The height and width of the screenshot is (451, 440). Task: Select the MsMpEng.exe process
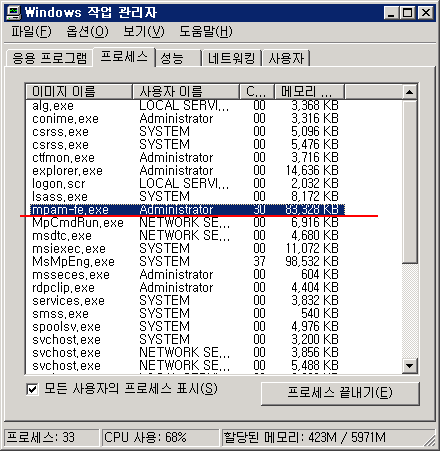pyautogui.click(x=185, y=262)
